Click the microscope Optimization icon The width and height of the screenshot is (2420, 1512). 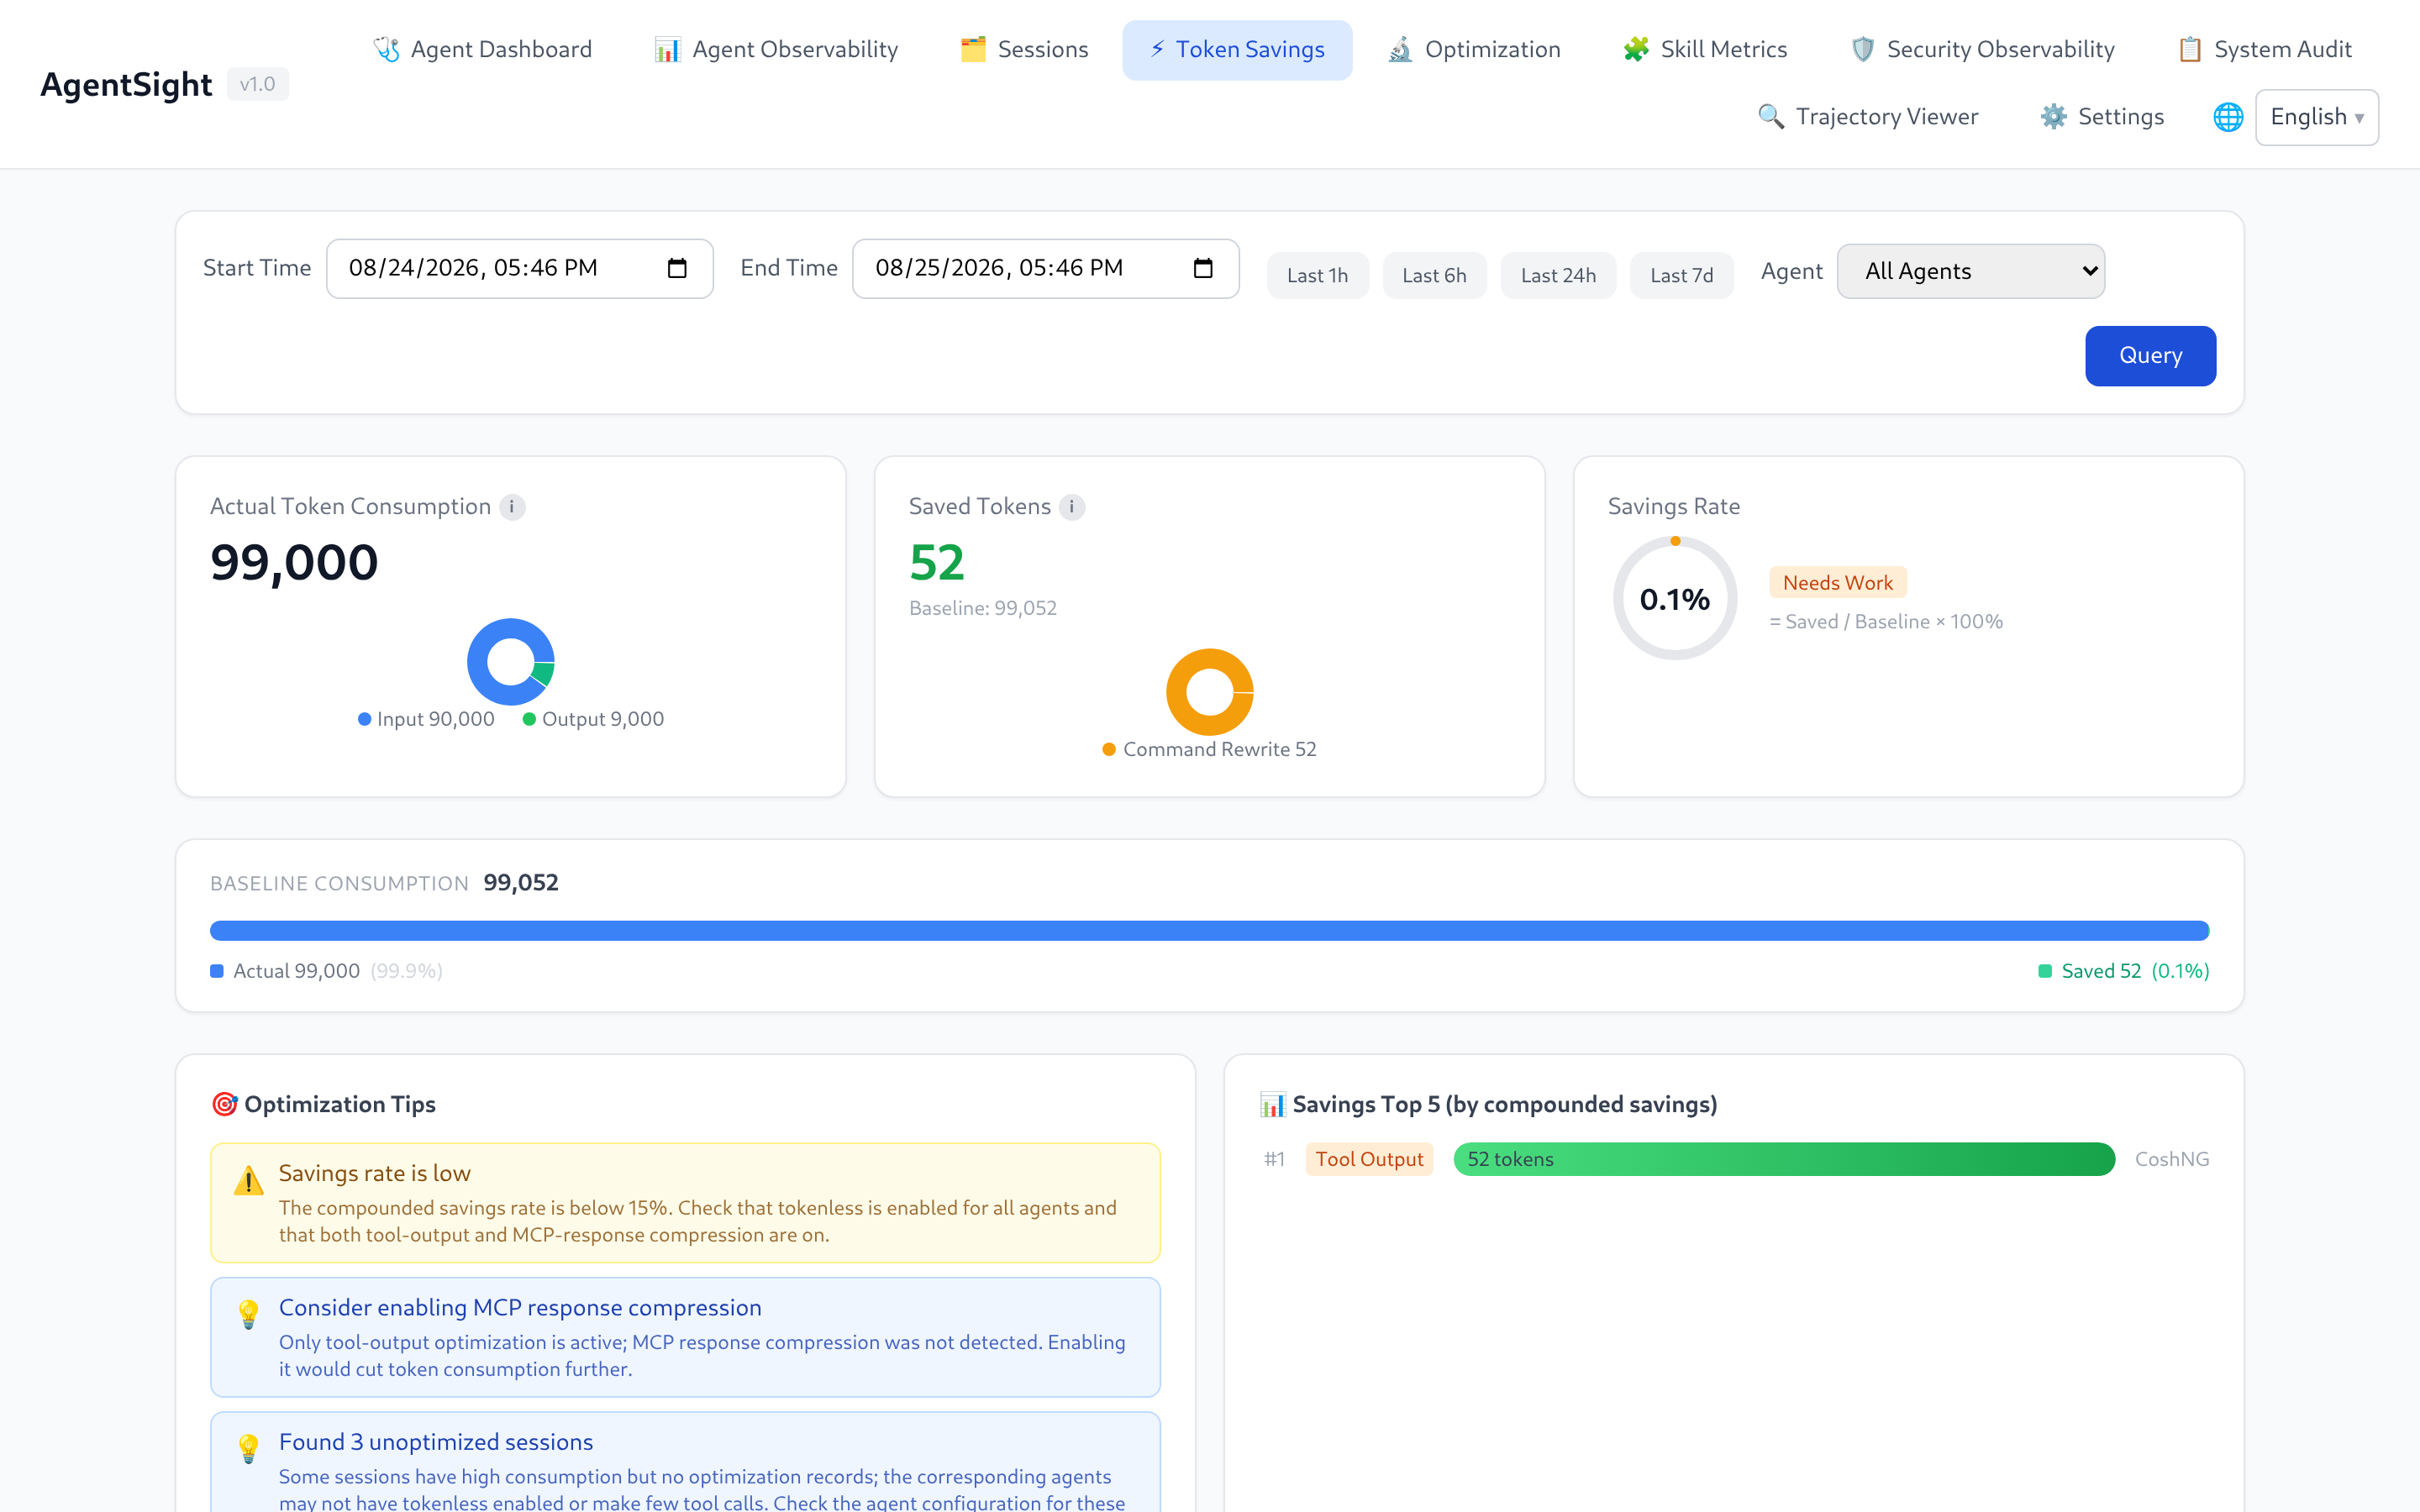[1400, 49]
